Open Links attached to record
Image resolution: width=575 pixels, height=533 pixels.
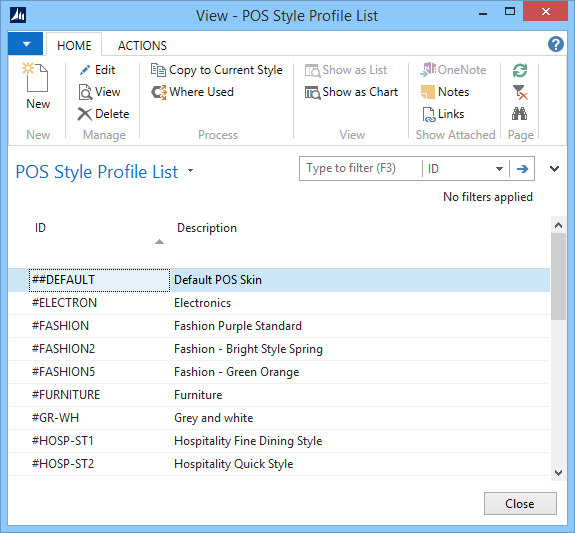[443, 114]
